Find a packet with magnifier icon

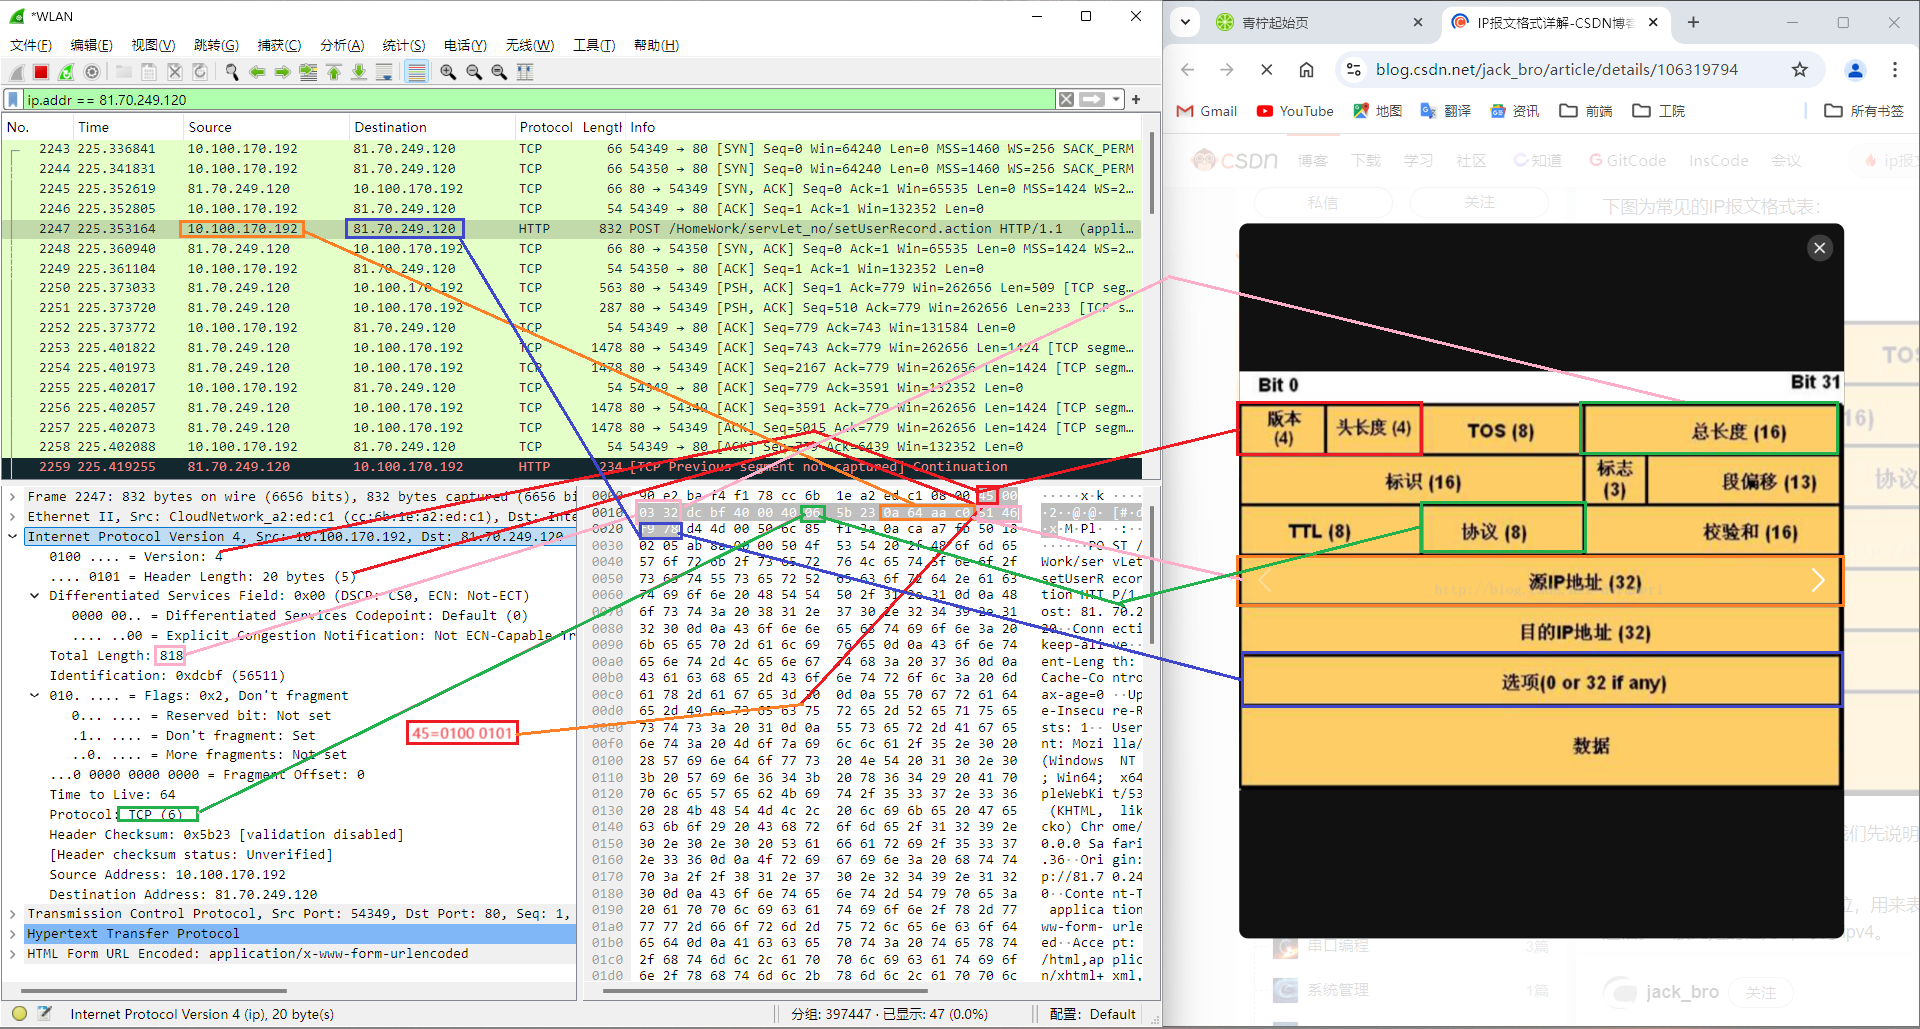click(x=232, y=72)
